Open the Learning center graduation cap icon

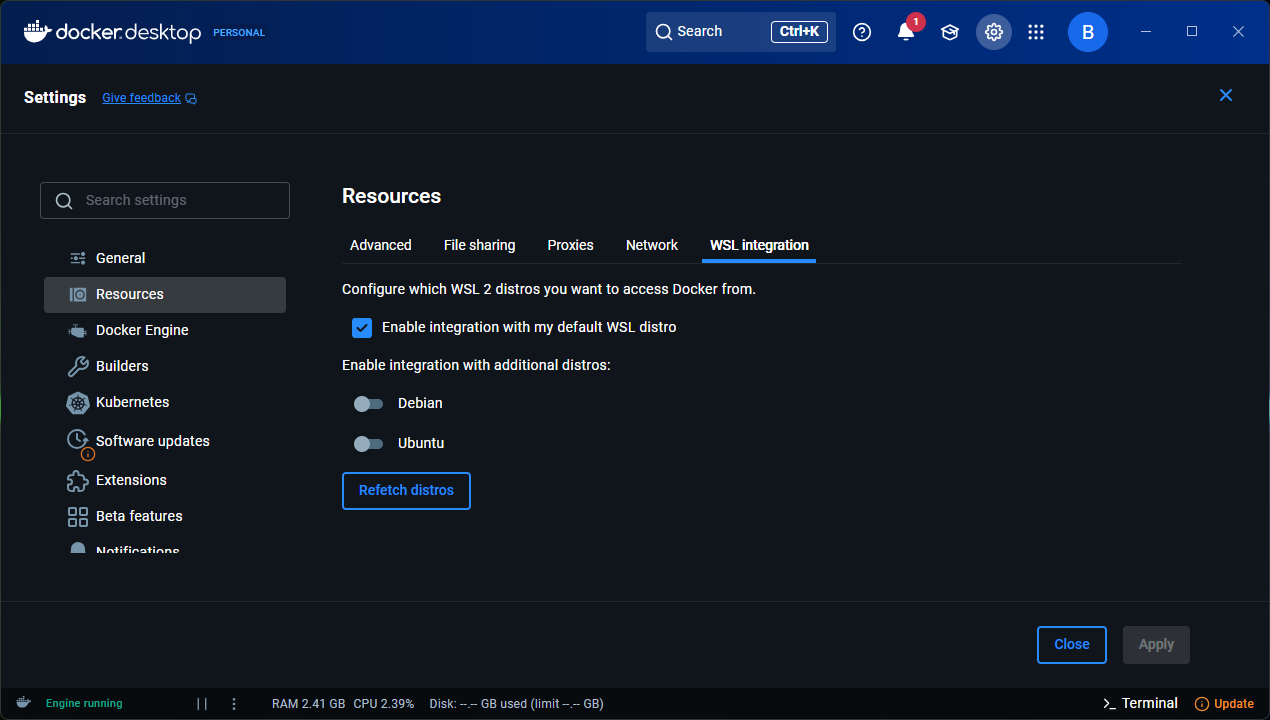pyautogui.click(x=950, y=32)
